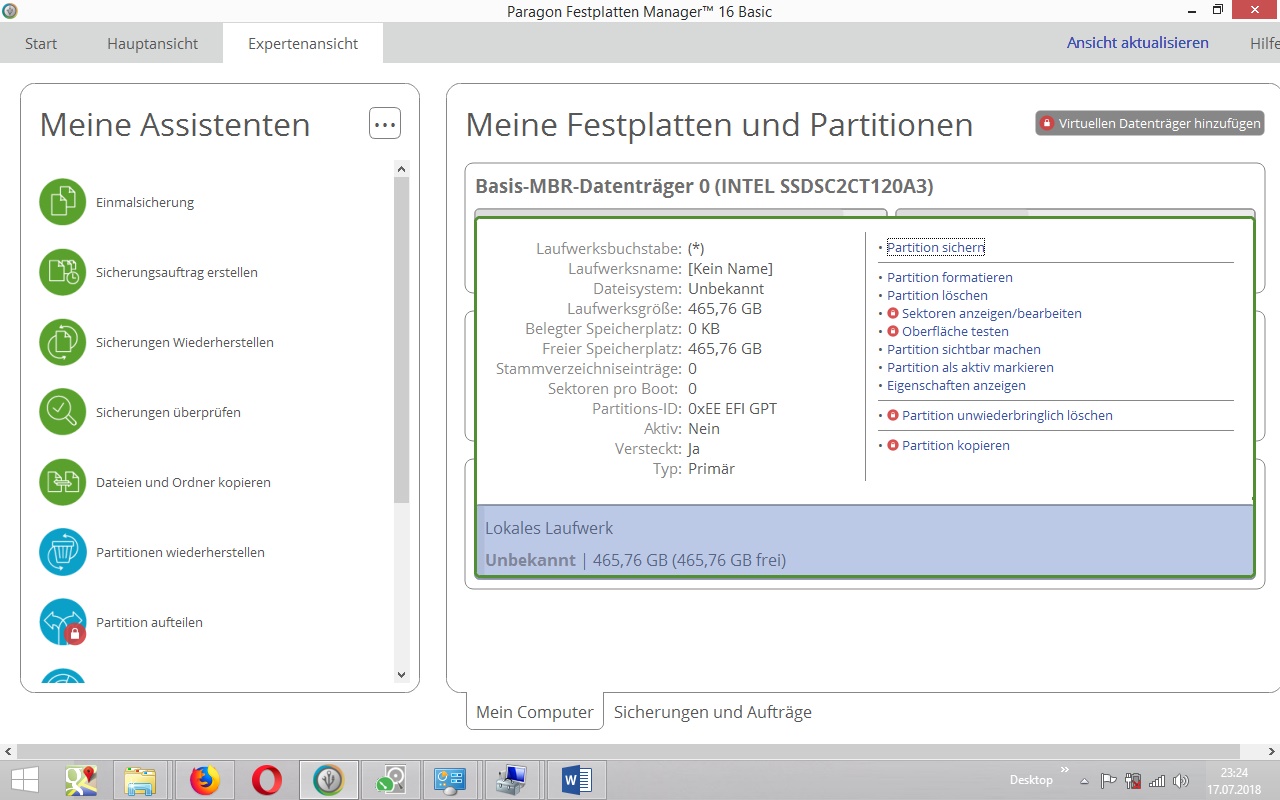Image resolution: width=1280 pixels, height=800 pixels.
Task: Click the lock icon beside Partition kopieren
Action: 893,445
